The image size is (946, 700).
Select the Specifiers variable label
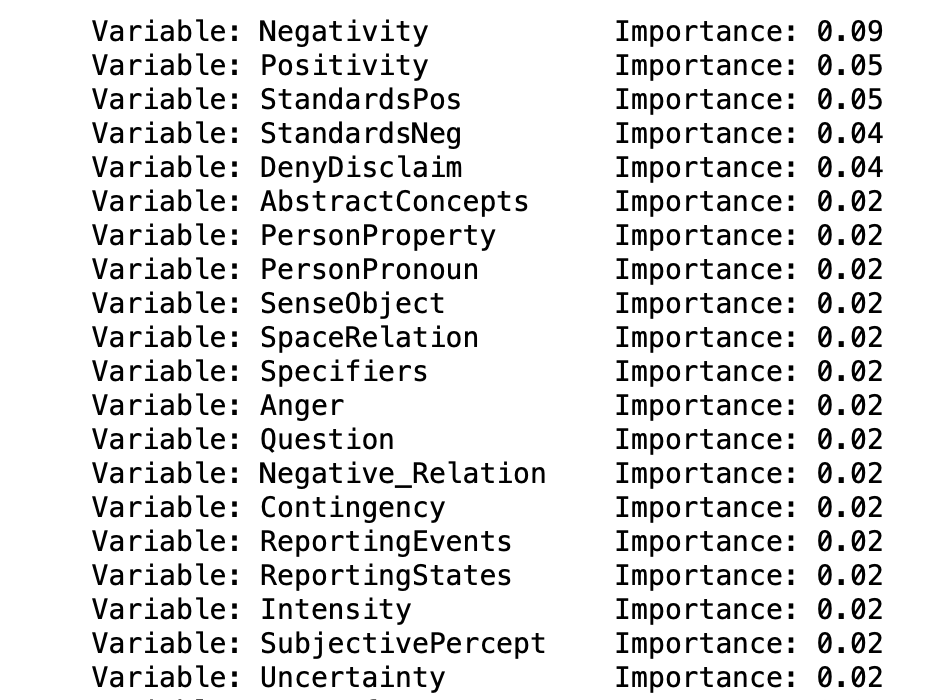[x=343, y=372]
